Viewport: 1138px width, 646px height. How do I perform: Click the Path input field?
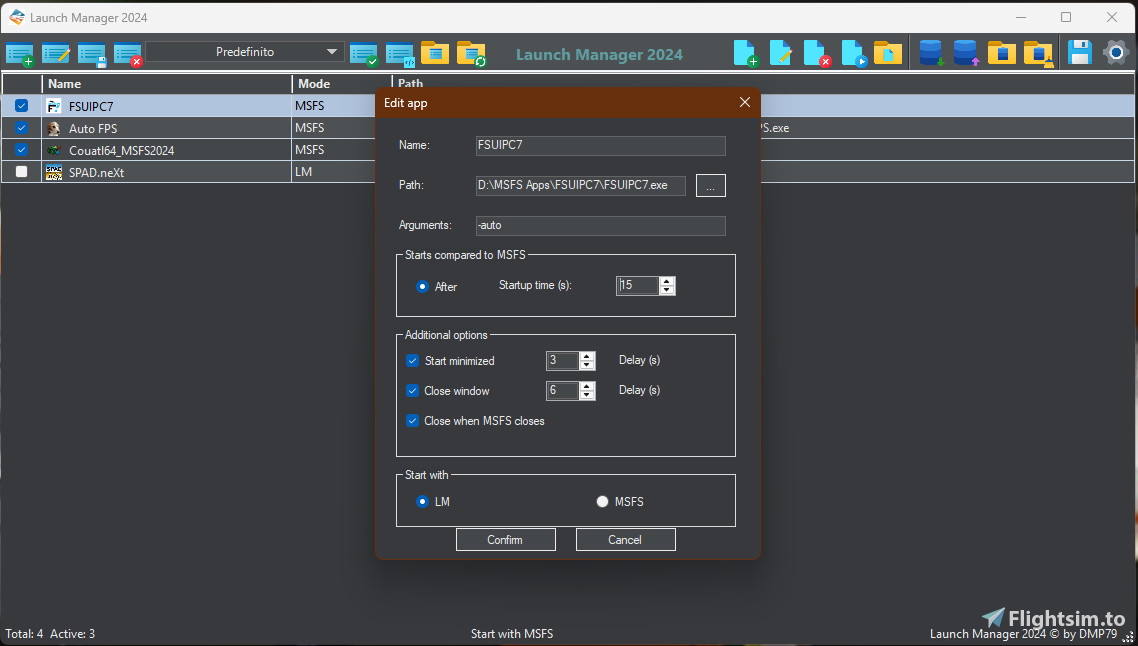point(581,185)
